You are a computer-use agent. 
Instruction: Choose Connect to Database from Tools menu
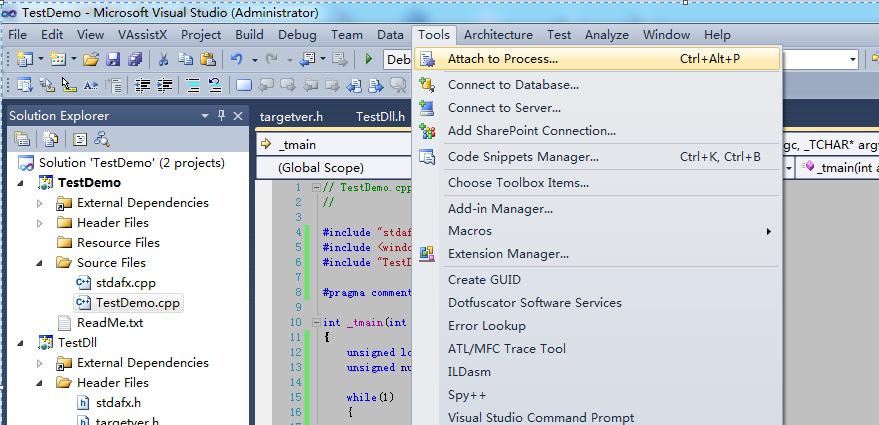tap(596, 85)
